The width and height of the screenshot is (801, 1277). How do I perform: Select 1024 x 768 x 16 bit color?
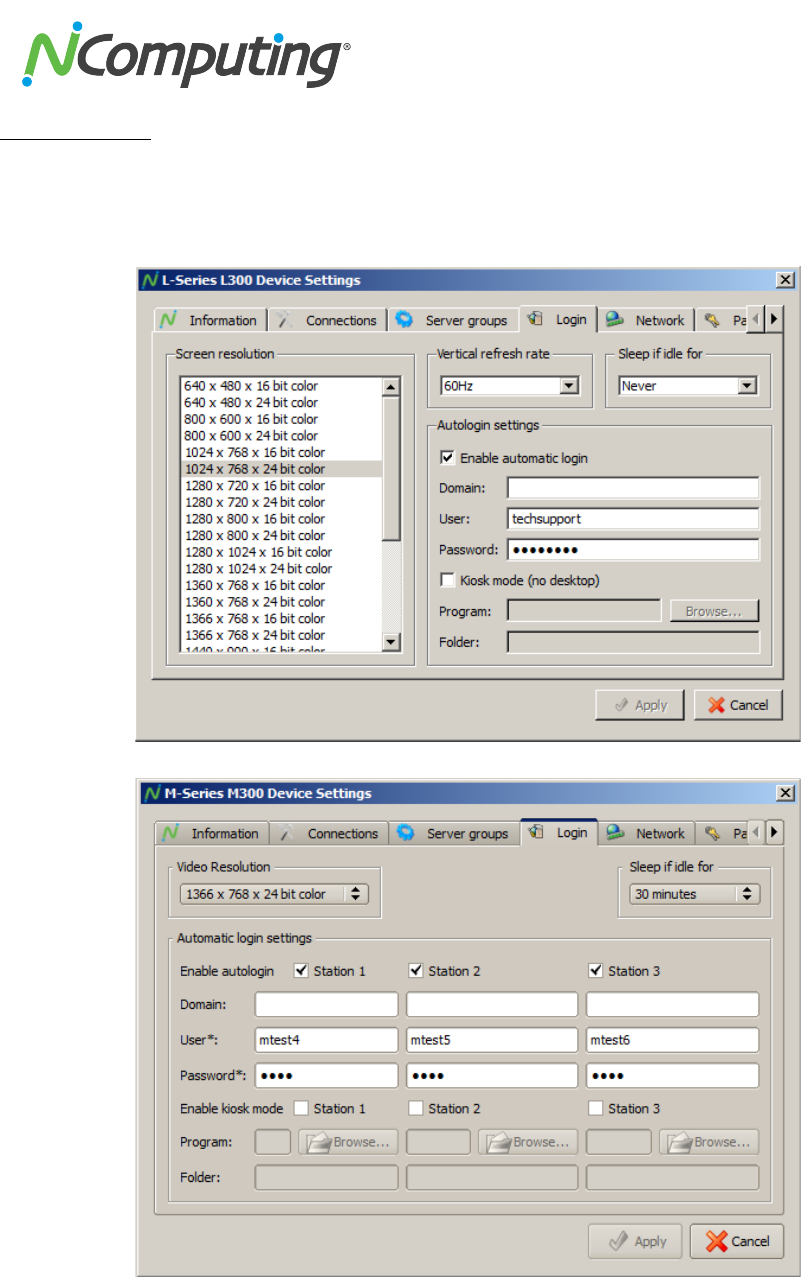coord(281,452)
